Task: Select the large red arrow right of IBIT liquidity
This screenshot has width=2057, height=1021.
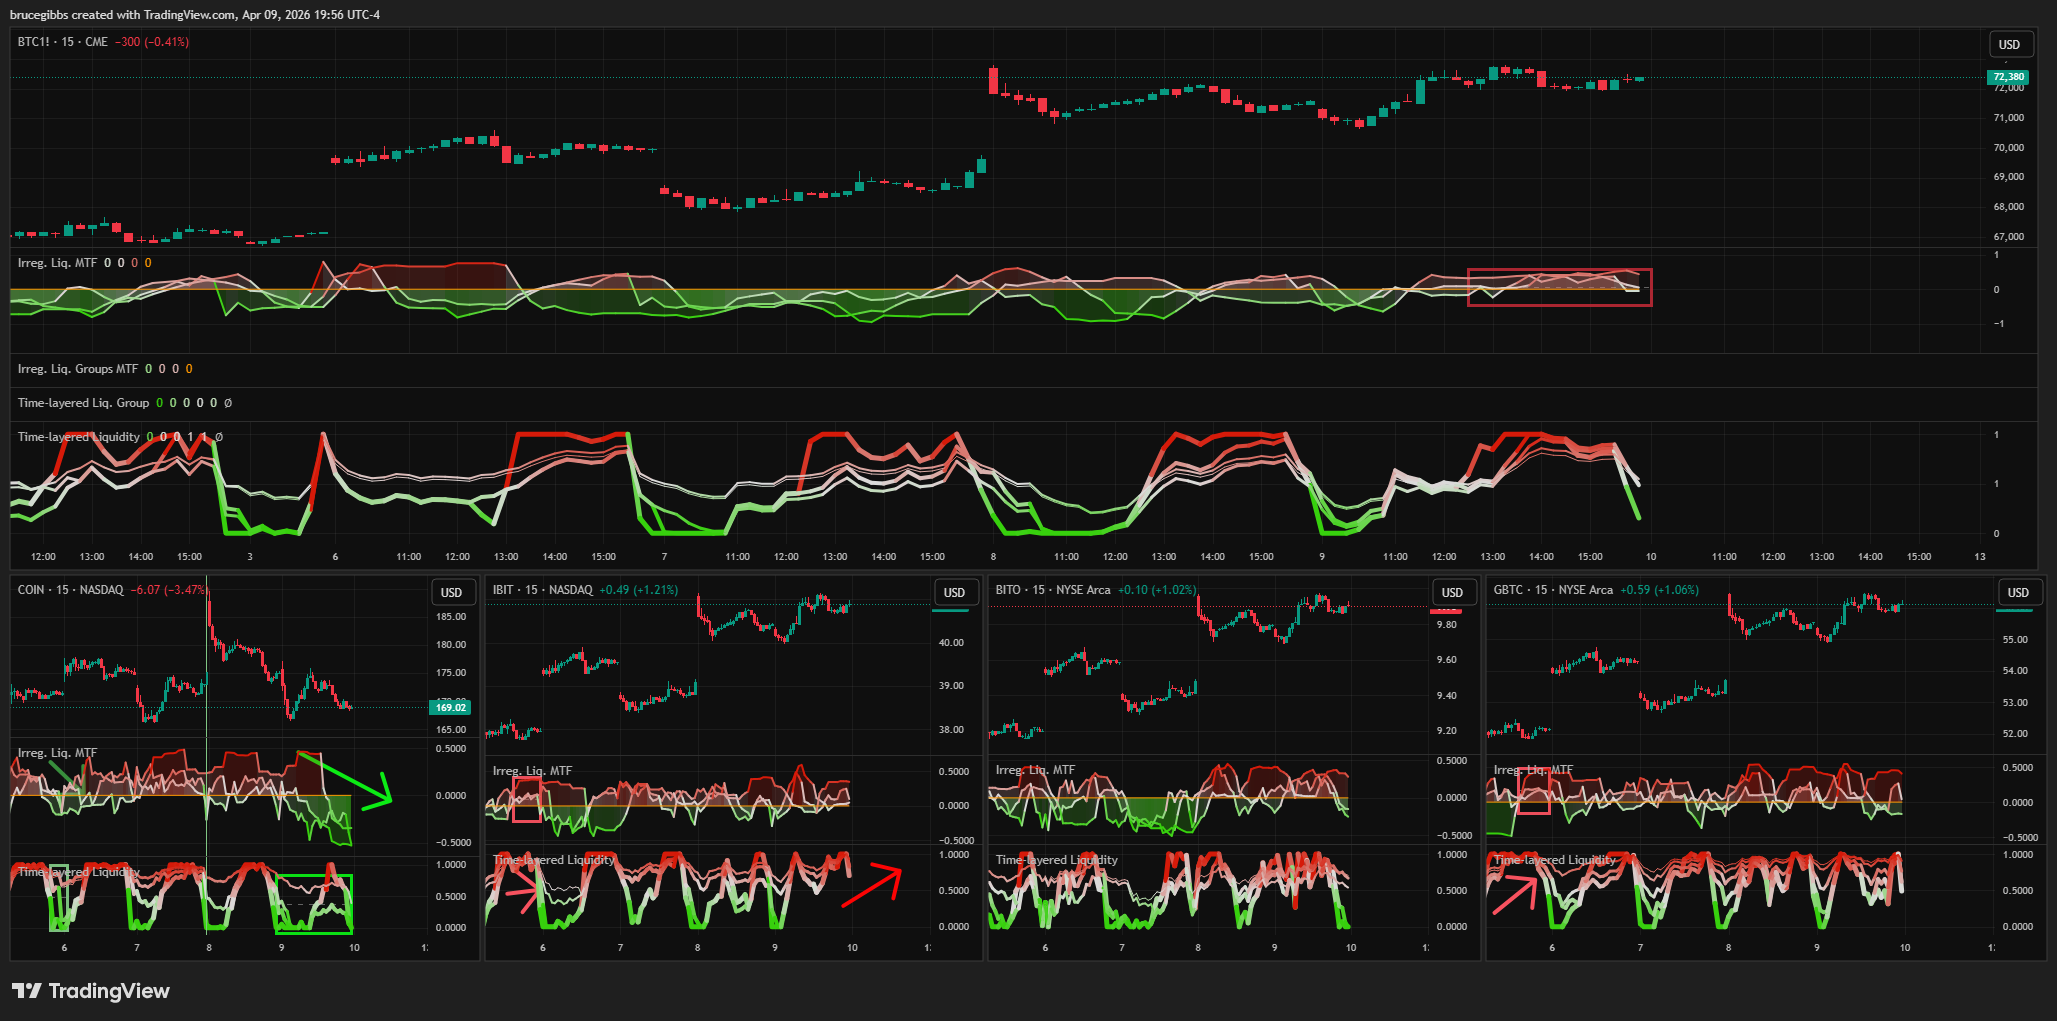Action: click(872, 885)
